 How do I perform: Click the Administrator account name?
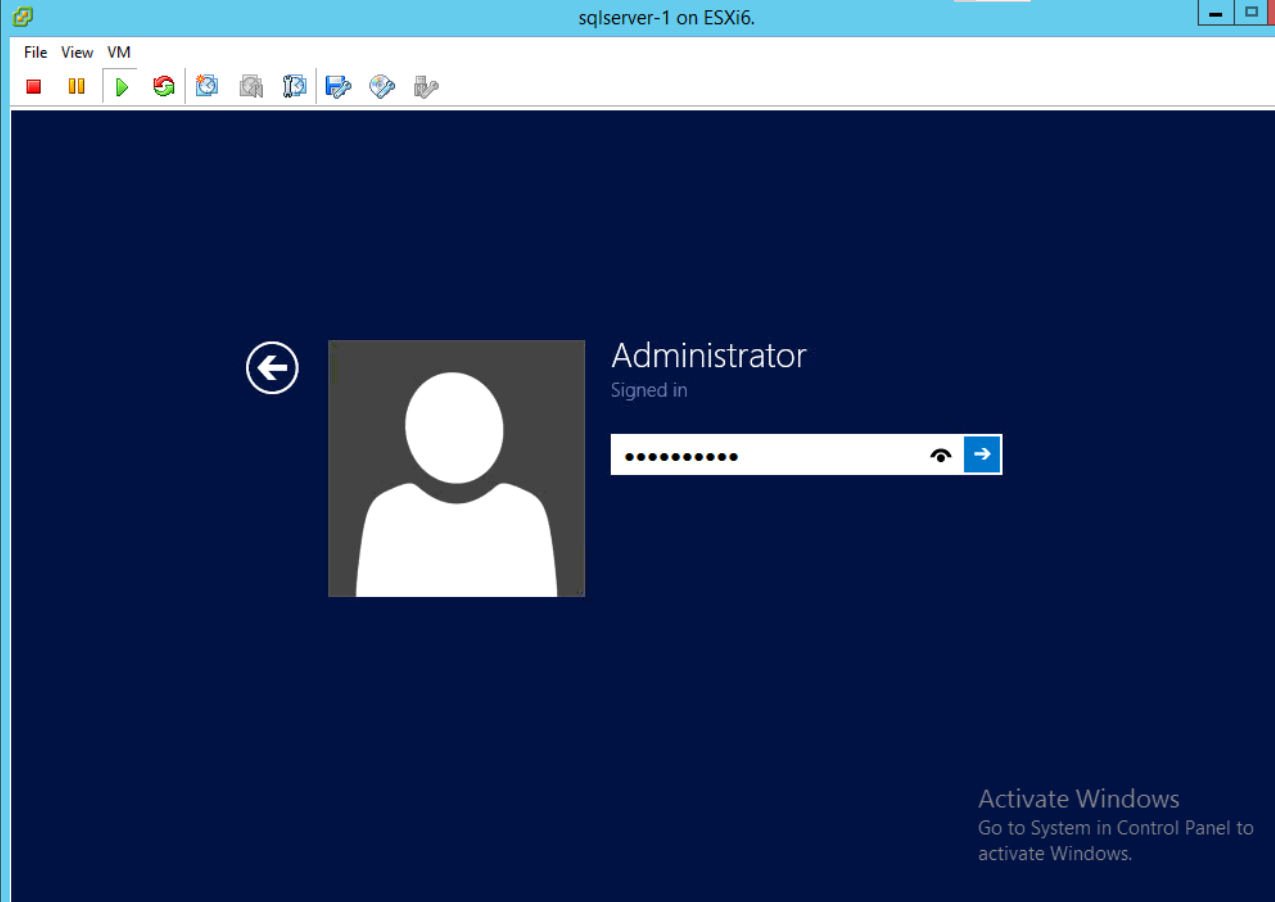709,355
